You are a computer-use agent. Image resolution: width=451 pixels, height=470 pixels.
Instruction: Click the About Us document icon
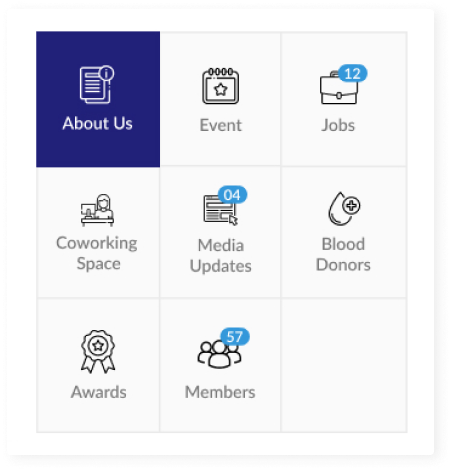(97, 85)
